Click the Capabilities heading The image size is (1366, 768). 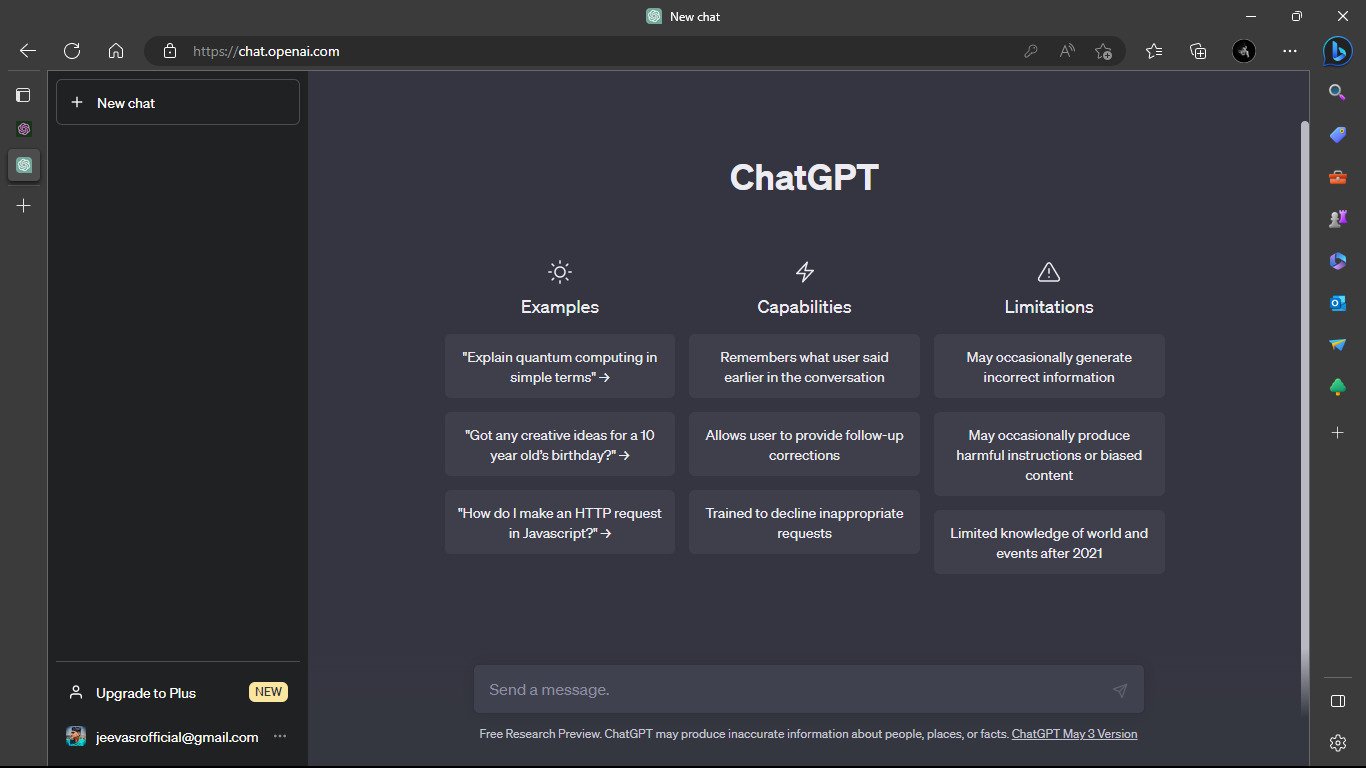(804, 307)
